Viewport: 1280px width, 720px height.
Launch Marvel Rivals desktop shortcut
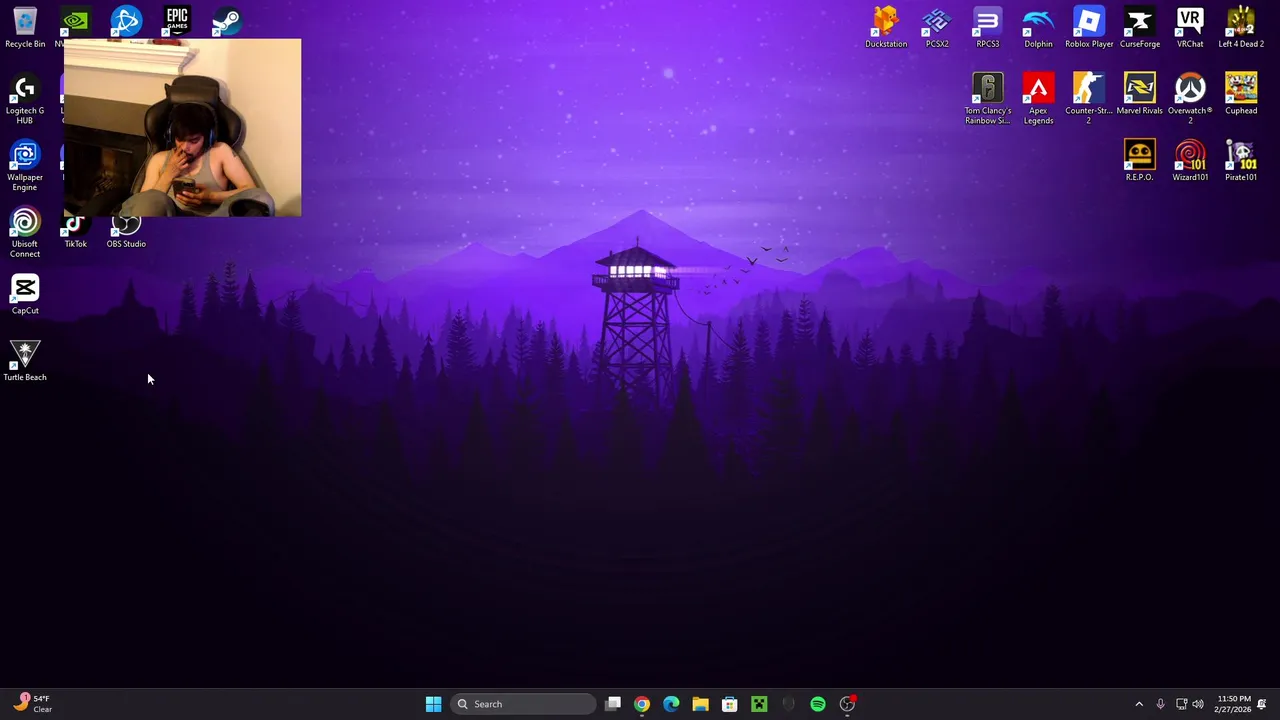(x=1140, y=94)
